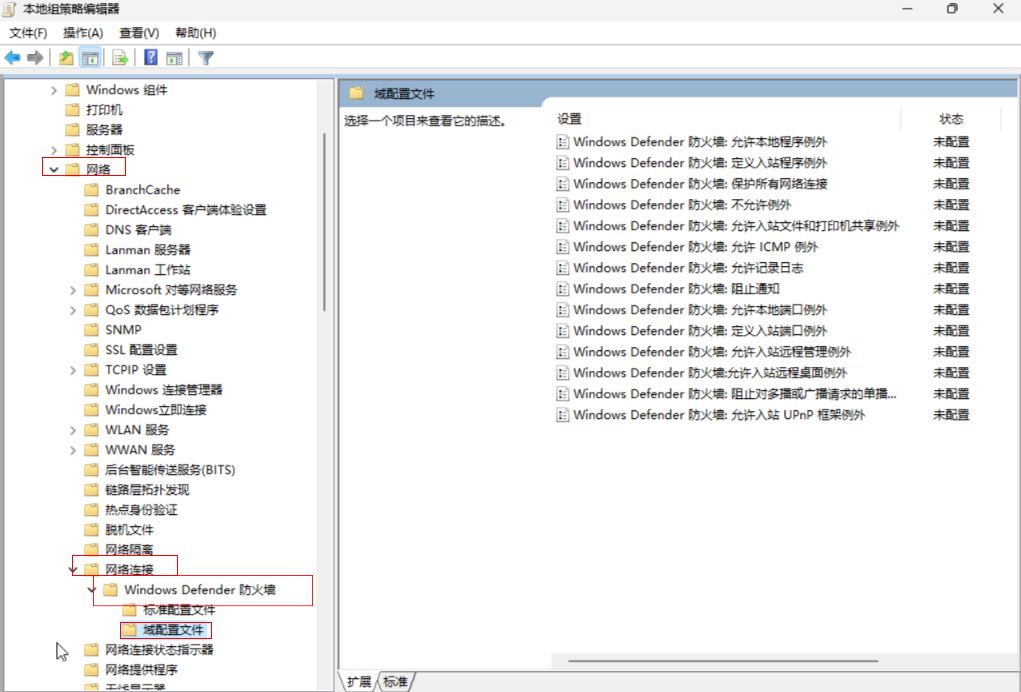The height and width of the screenshot is (692, 1021).
Task: Select the 标准配置文件 folder
Action: pos(179,610)
